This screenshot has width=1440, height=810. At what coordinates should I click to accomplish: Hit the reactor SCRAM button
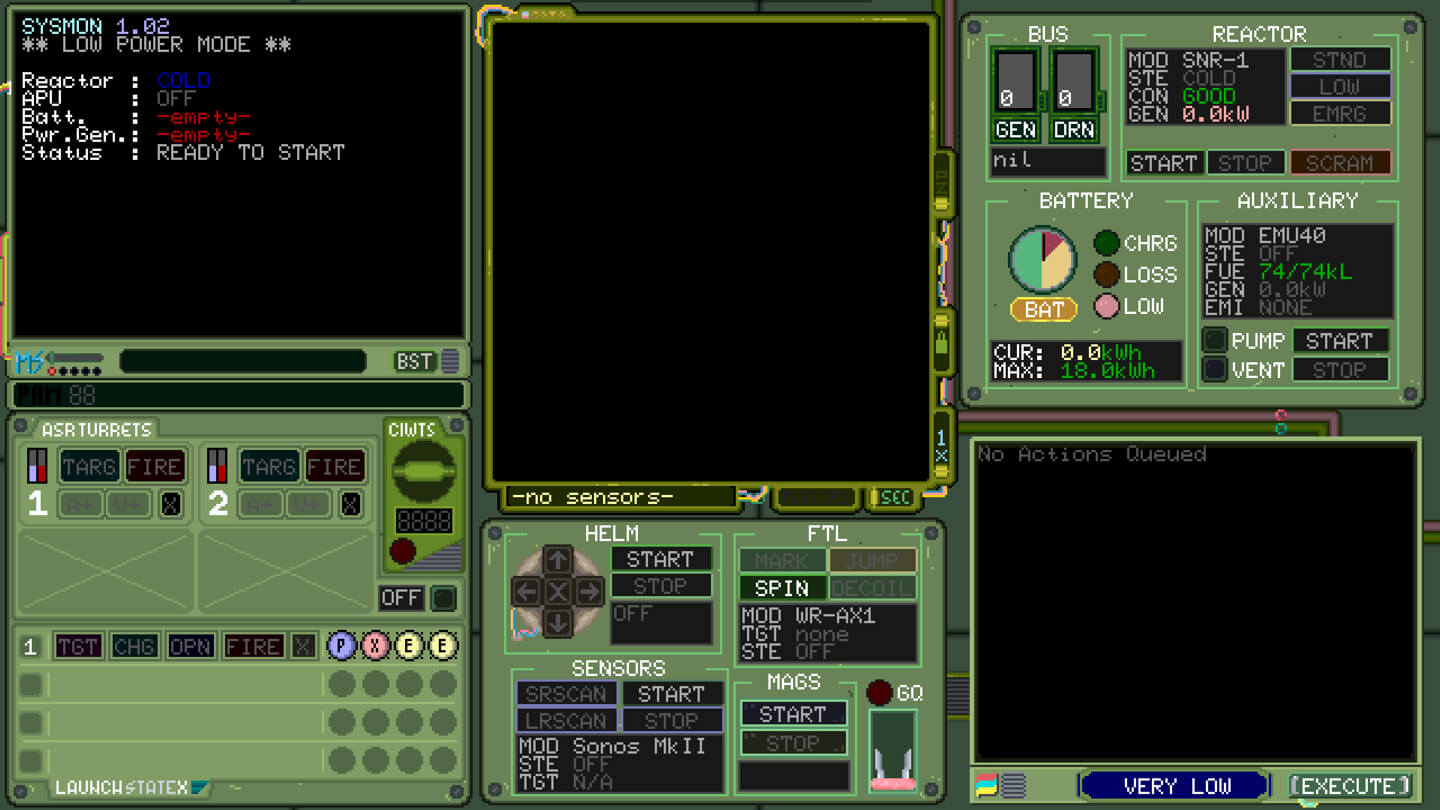(x=1340, y=163)
